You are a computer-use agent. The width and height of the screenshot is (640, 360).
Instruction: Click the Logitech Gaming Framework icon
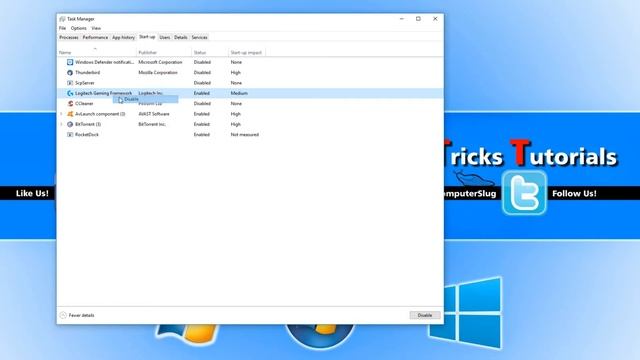click(70, 93)
